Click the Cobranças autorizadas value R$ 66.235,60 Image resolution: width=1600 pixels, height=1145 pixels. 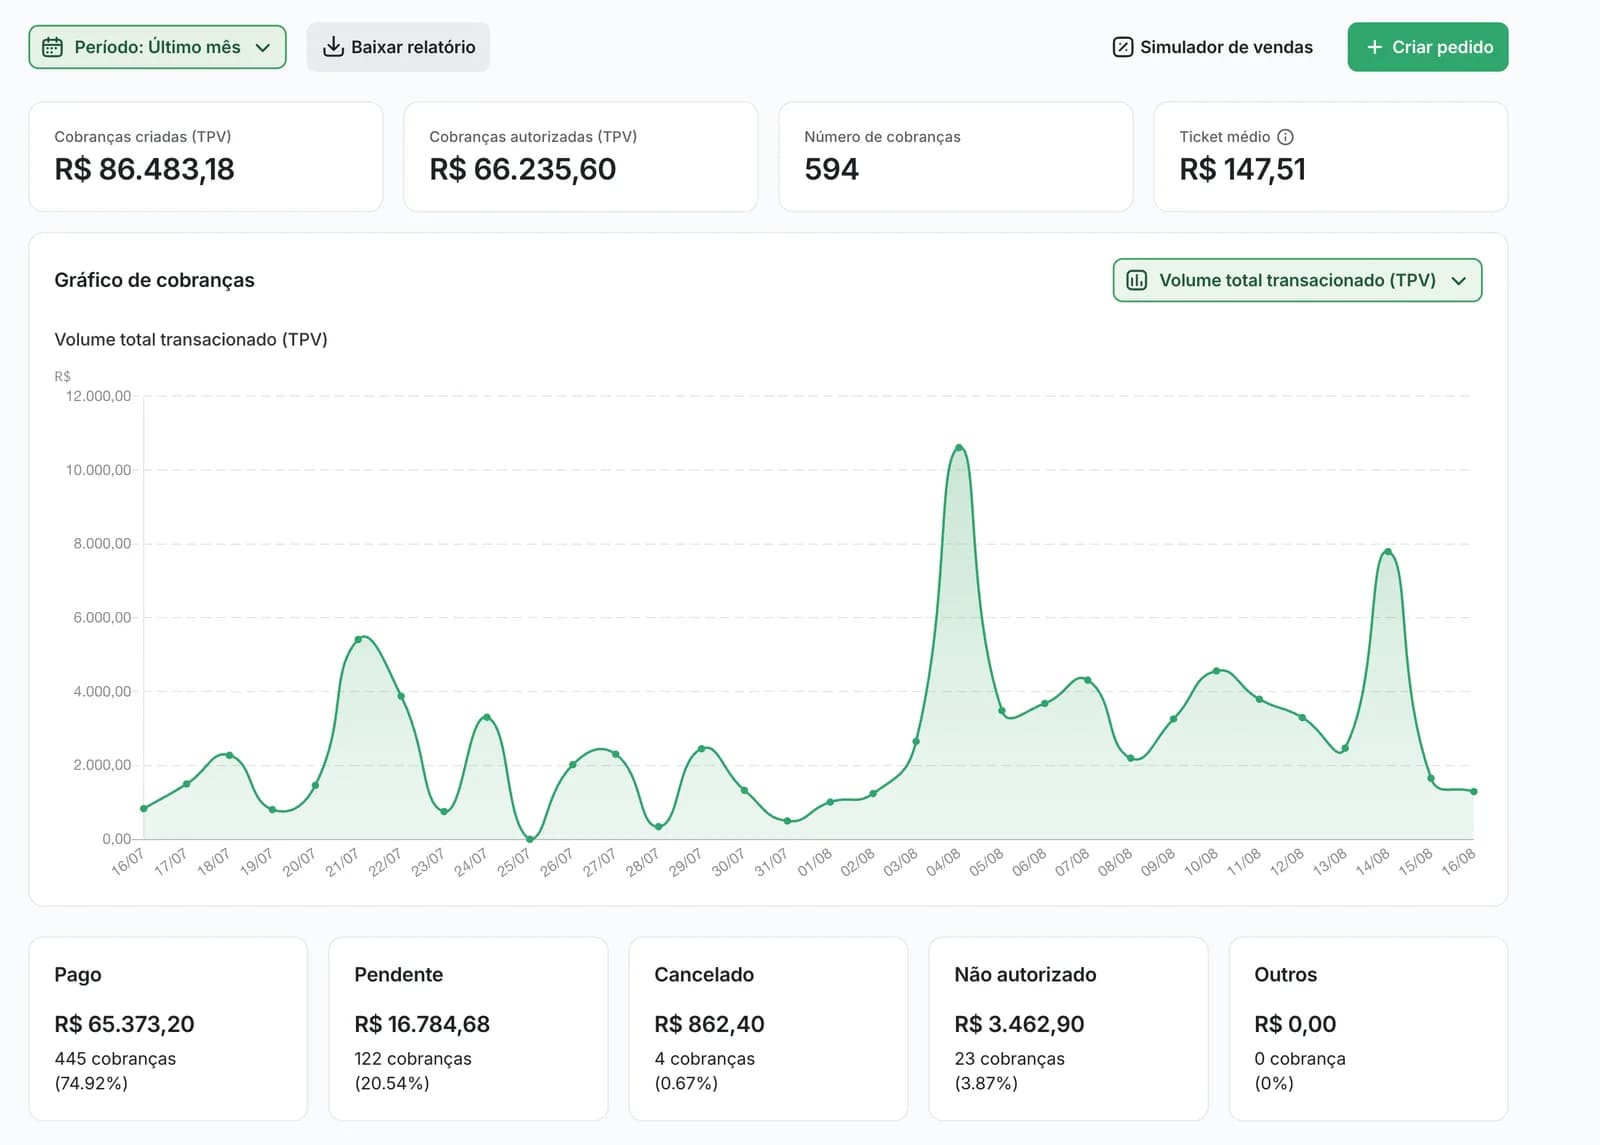tap(522, 169)
